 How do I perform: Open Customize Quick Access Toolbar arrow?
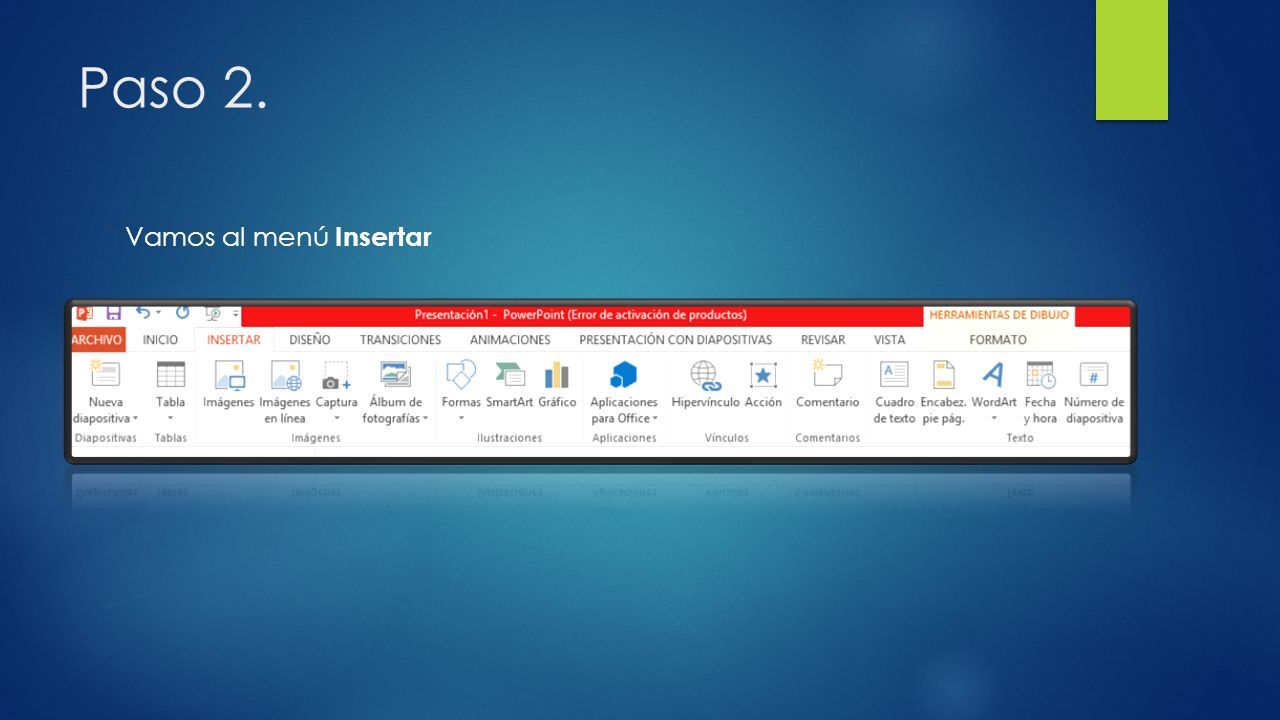(x=236, y=315)
